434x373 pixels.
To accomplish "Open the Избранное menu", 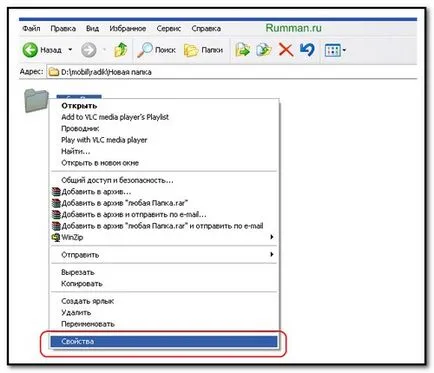I will (128, 29).
